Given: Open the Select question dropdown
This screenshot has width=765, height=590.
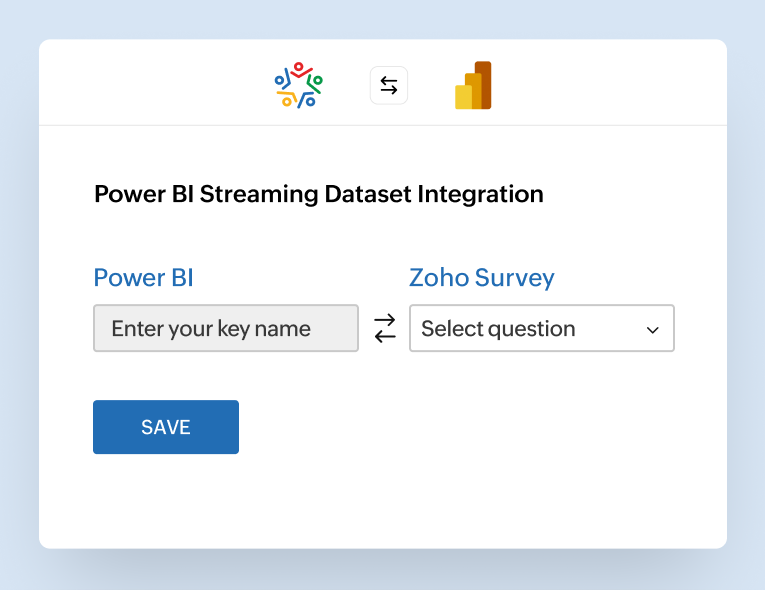Looking at the screenshot, I should (x=542, y=328).
